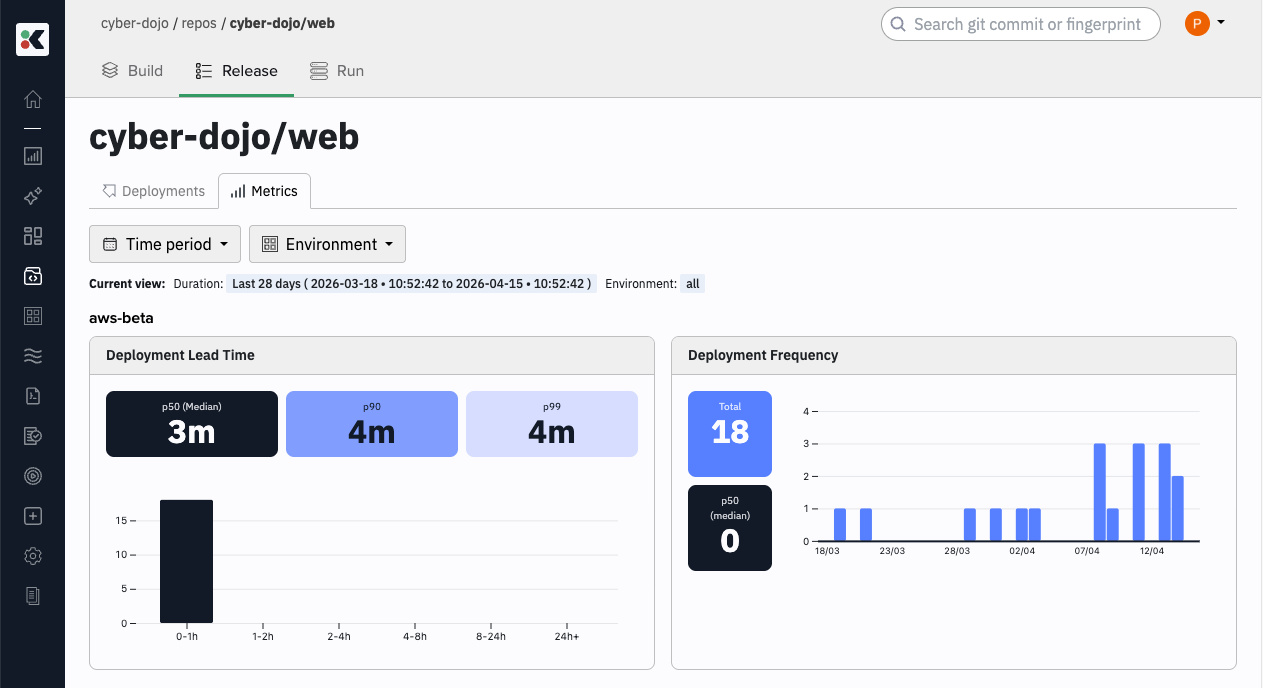This screenshot has width=1263, height=688.
Task: Click the 2-4h axis label
Action: pos(339,636)
